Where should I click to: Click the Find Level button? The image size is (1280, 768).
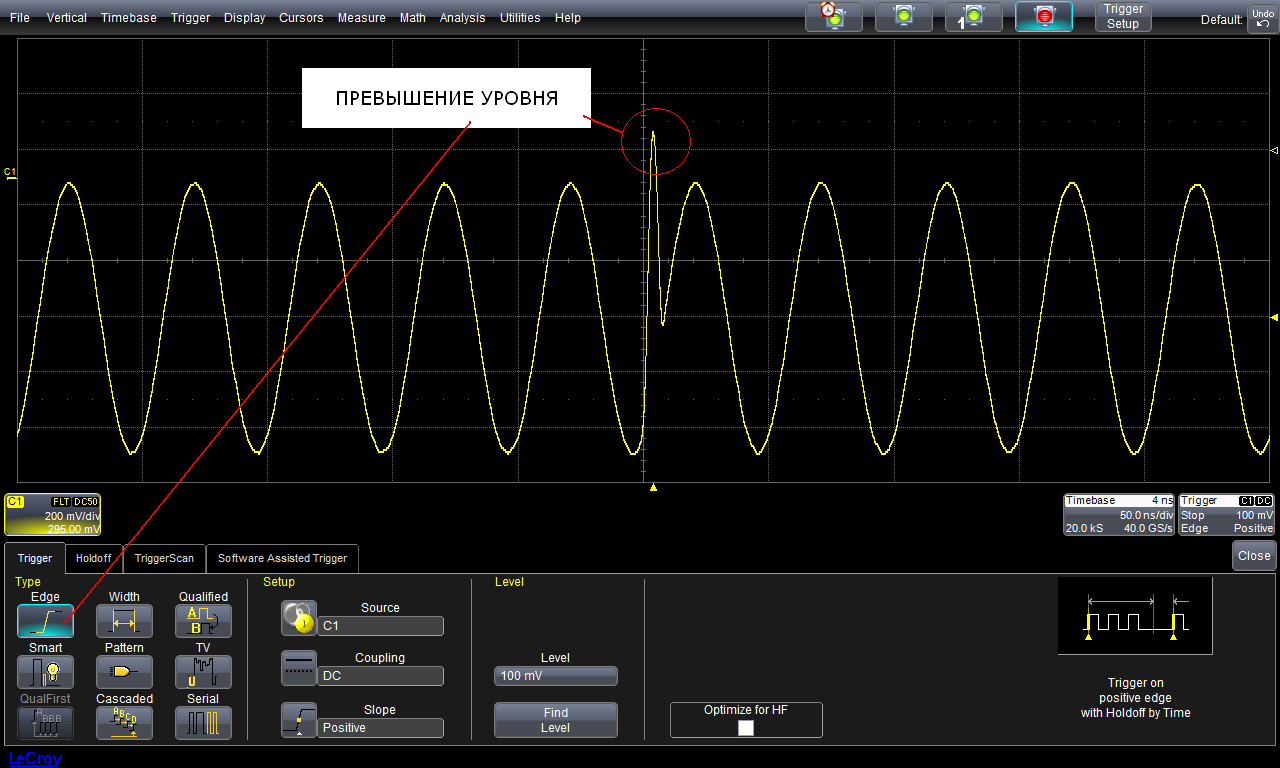point(555,720)
